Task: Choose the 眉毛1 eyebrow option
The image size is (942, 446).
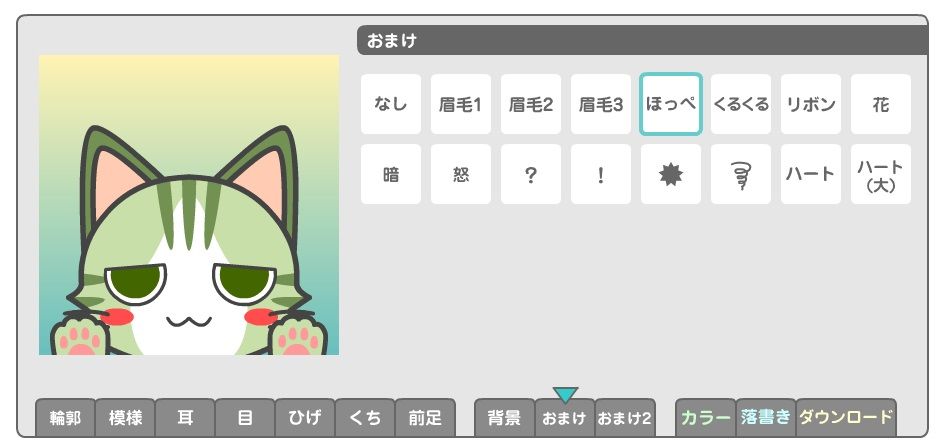Action: click(x=461, y=104)
